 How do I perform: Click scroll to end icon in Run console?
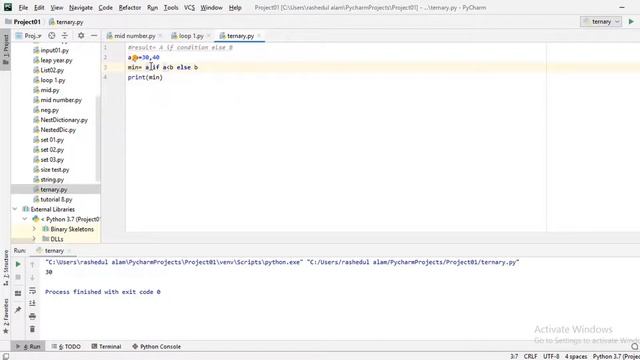tap(32, 303)
